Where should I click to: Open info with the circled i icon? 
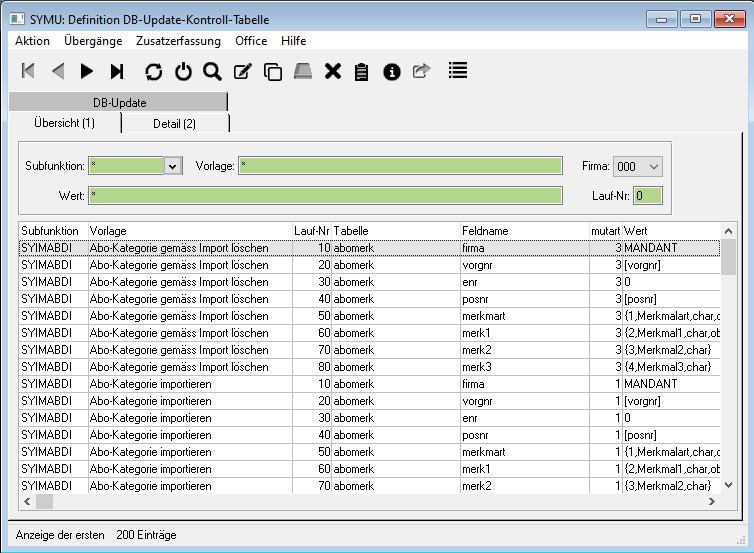pos(392,71)
